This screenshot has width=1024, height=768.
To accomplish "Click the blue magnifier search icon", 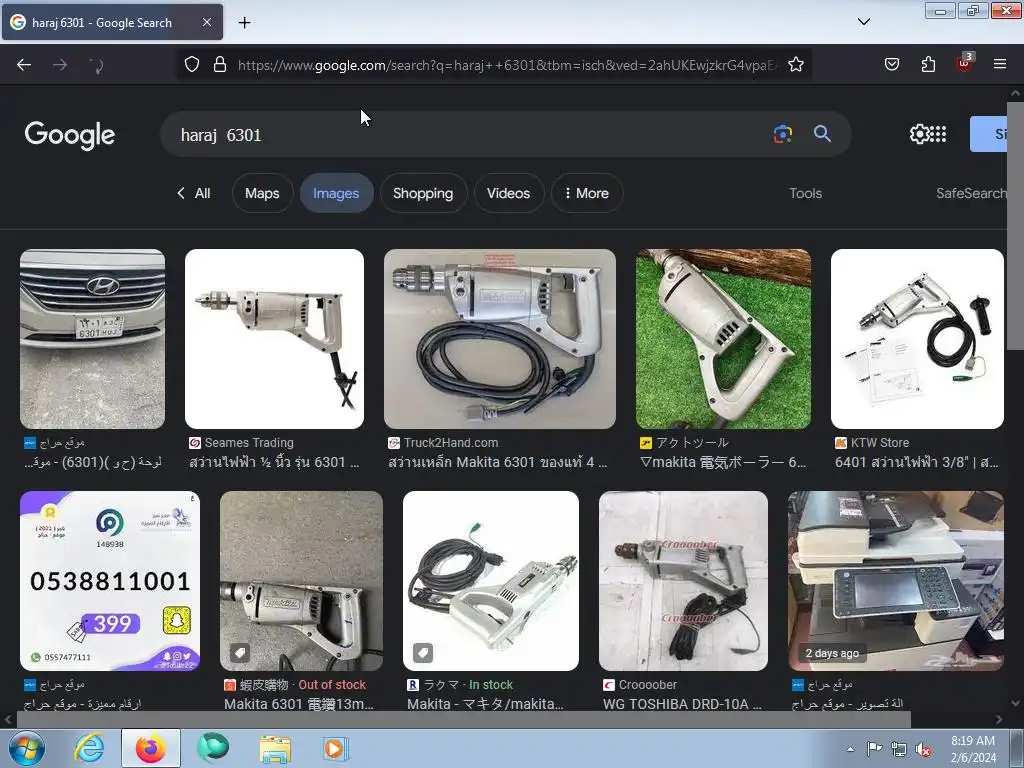I will click(x=822, y=134).
